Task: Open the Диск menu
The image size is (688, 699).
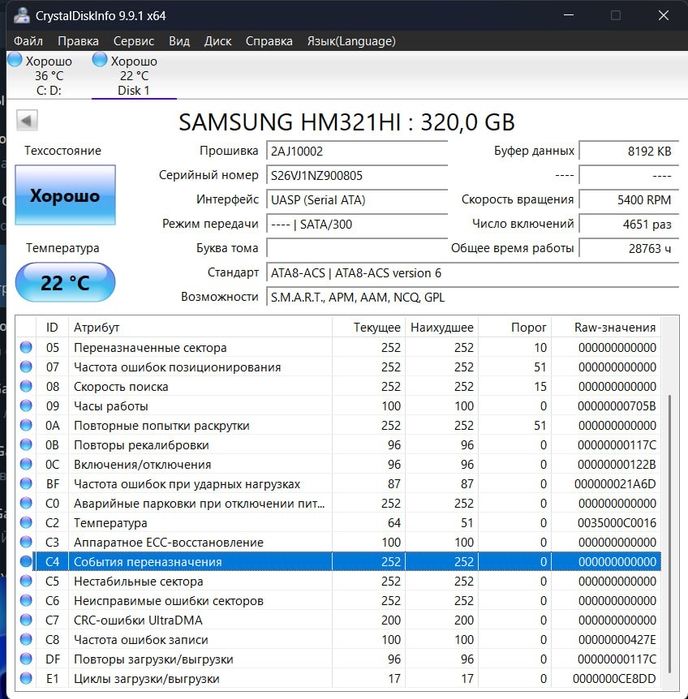Action: pyautogui.click(x=218, y=41)
